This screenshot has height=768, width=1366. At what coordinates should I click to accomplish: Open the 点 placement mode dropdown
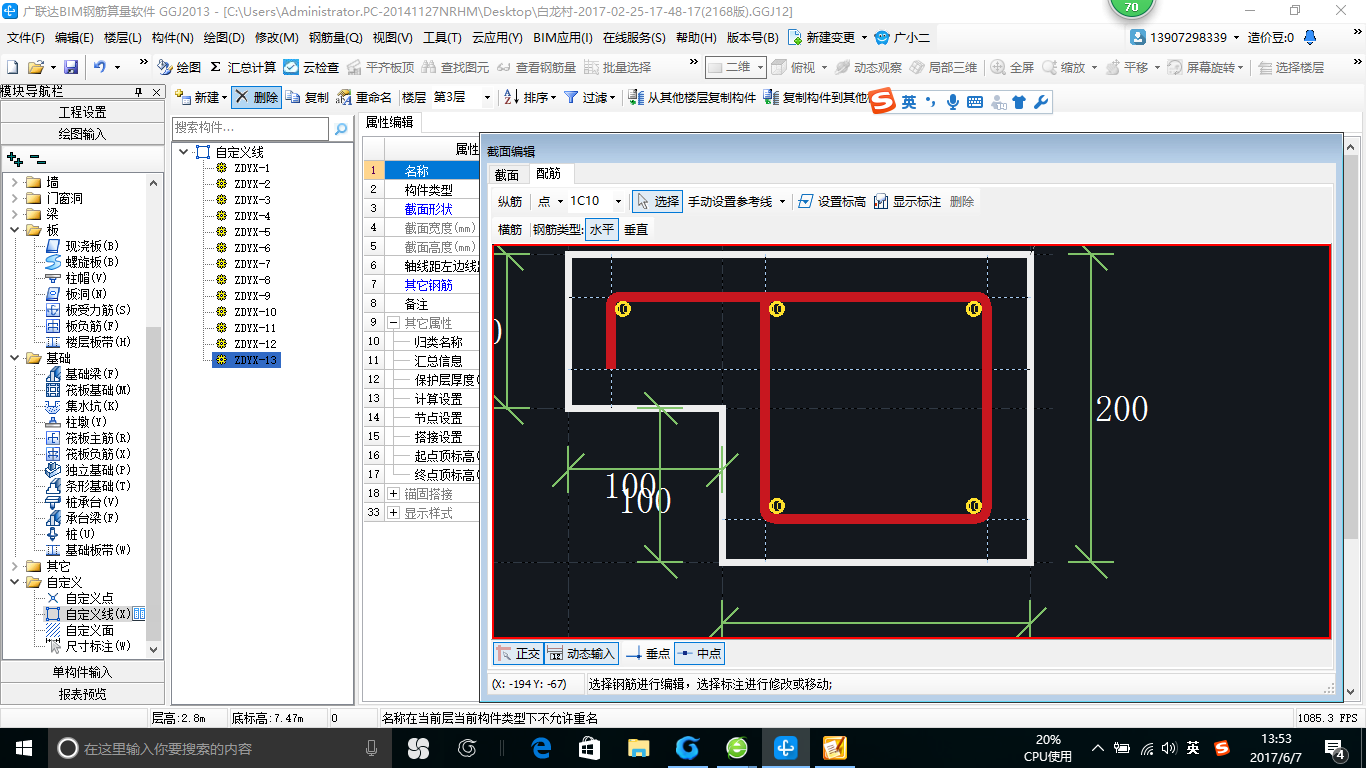coord(560,201)
